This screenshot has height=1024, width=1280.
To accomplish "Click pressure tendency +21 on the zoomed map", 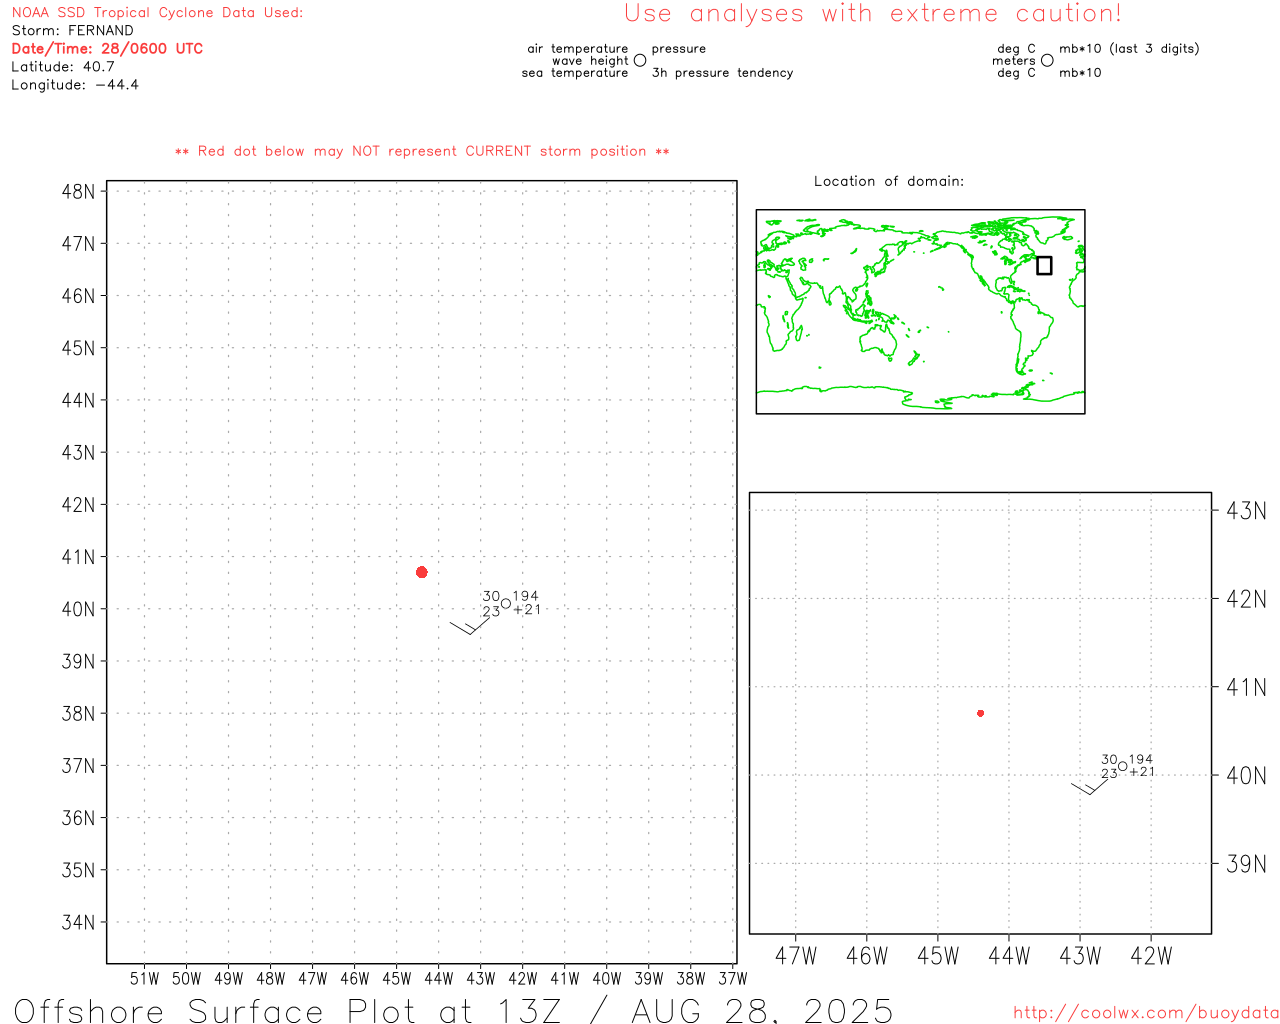I will coord(1142,772).
